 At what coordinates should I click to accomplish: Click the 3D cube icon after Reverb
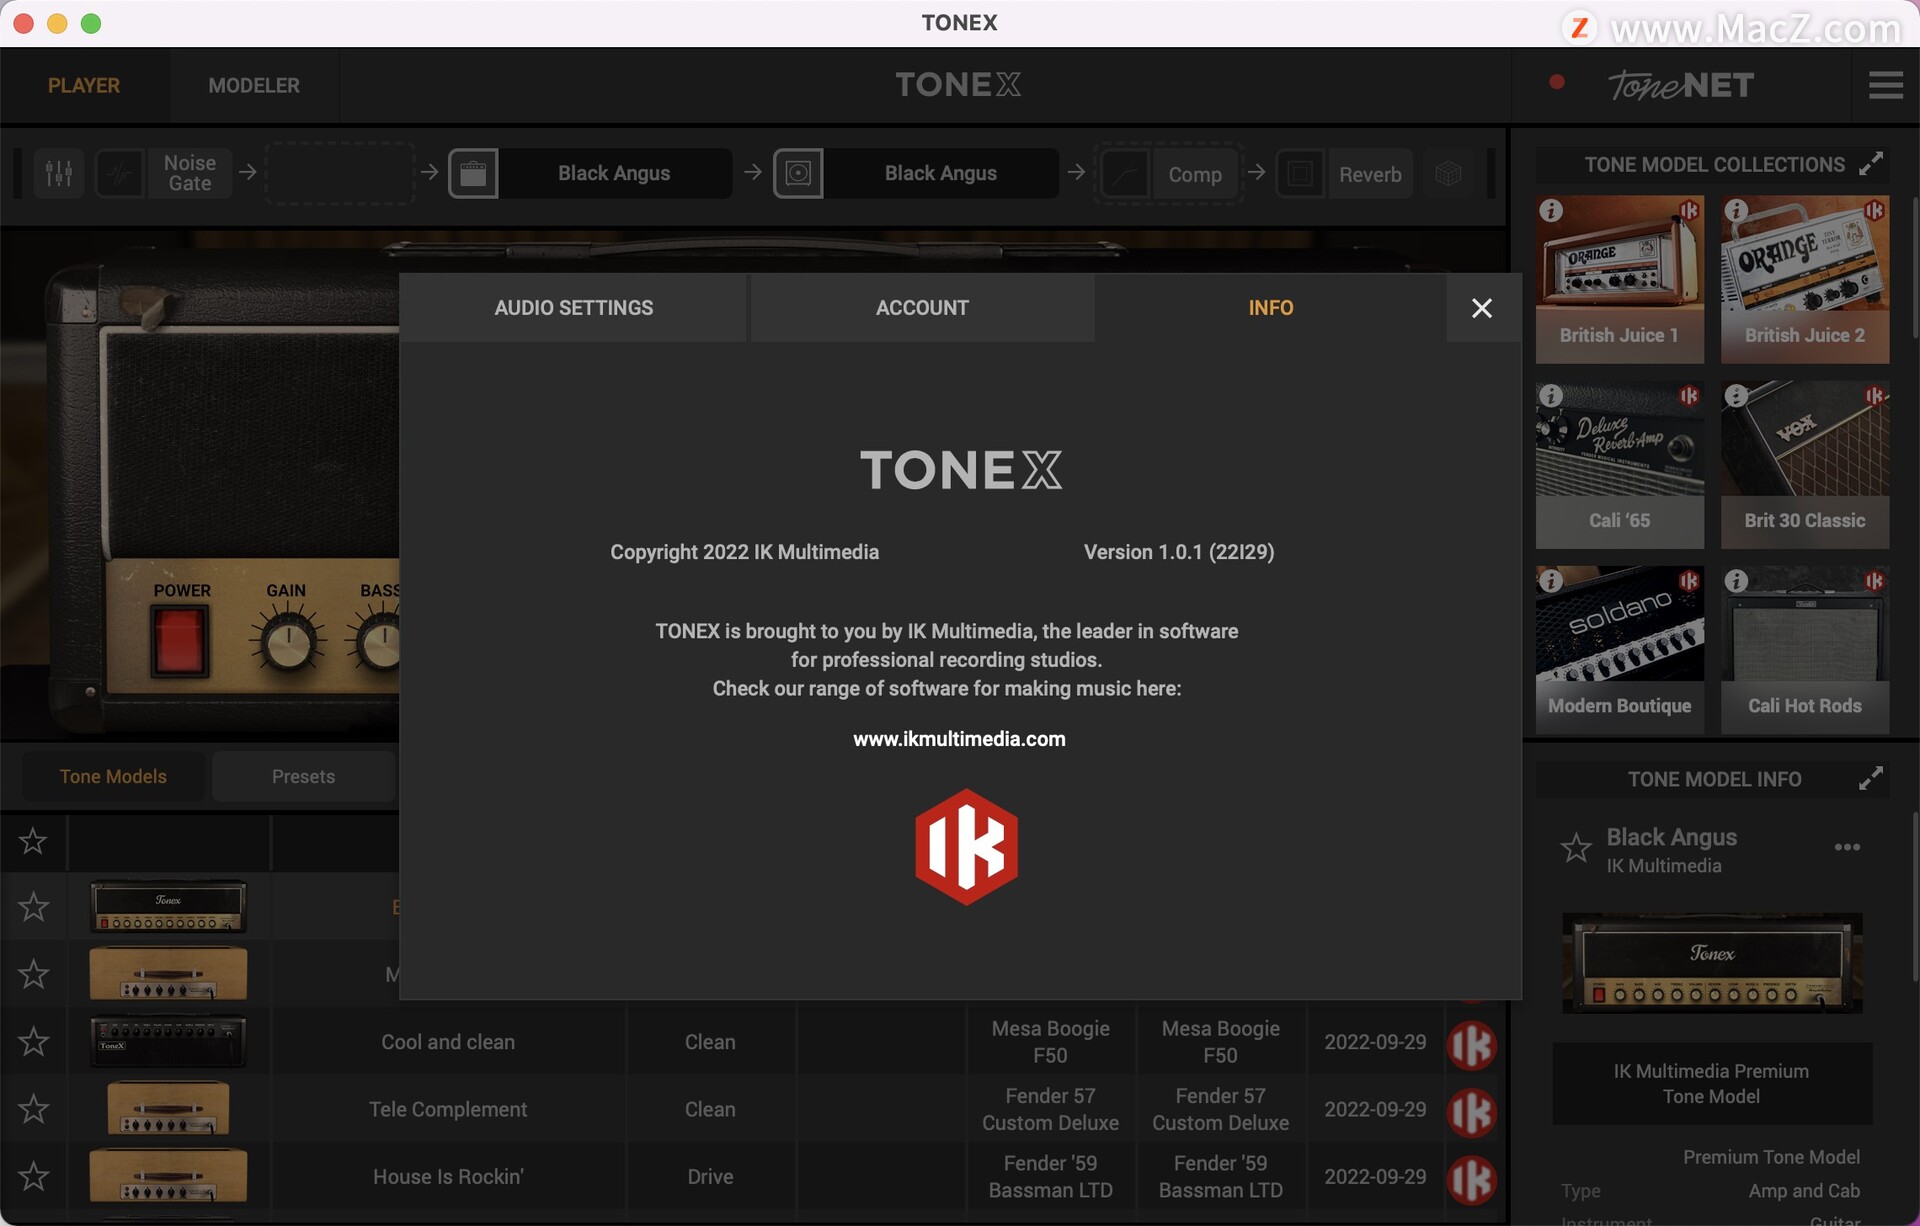click(x=1448, y=174)
